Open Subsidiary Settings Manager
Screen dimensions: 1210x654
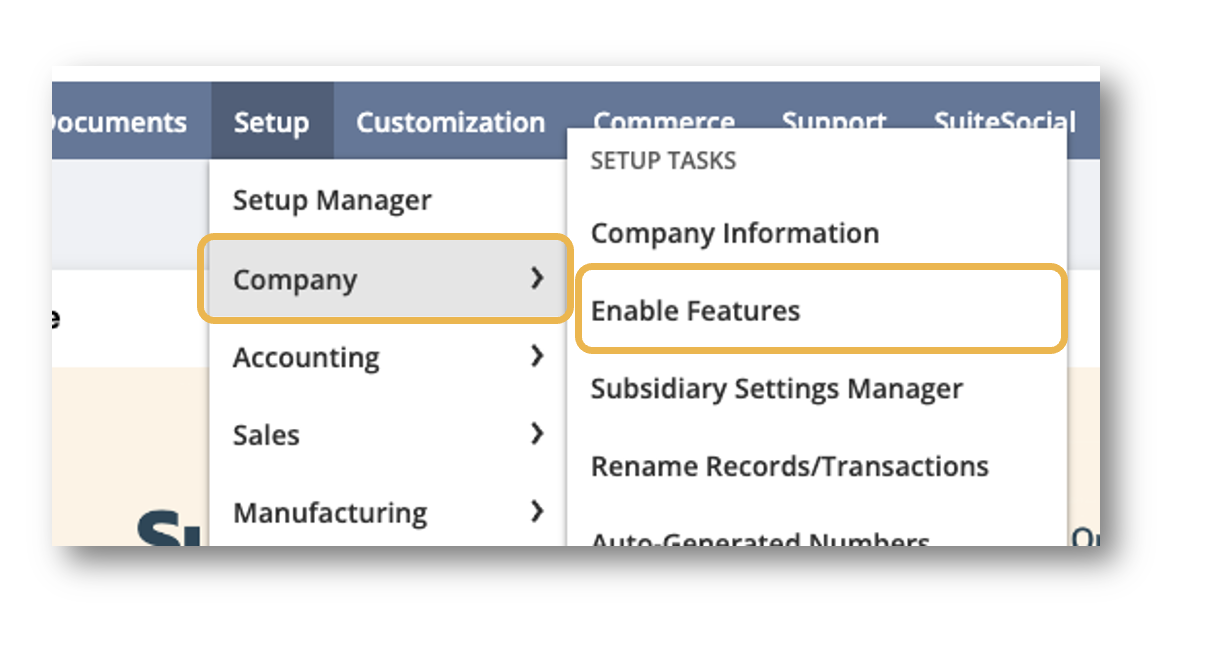(777, 388)
